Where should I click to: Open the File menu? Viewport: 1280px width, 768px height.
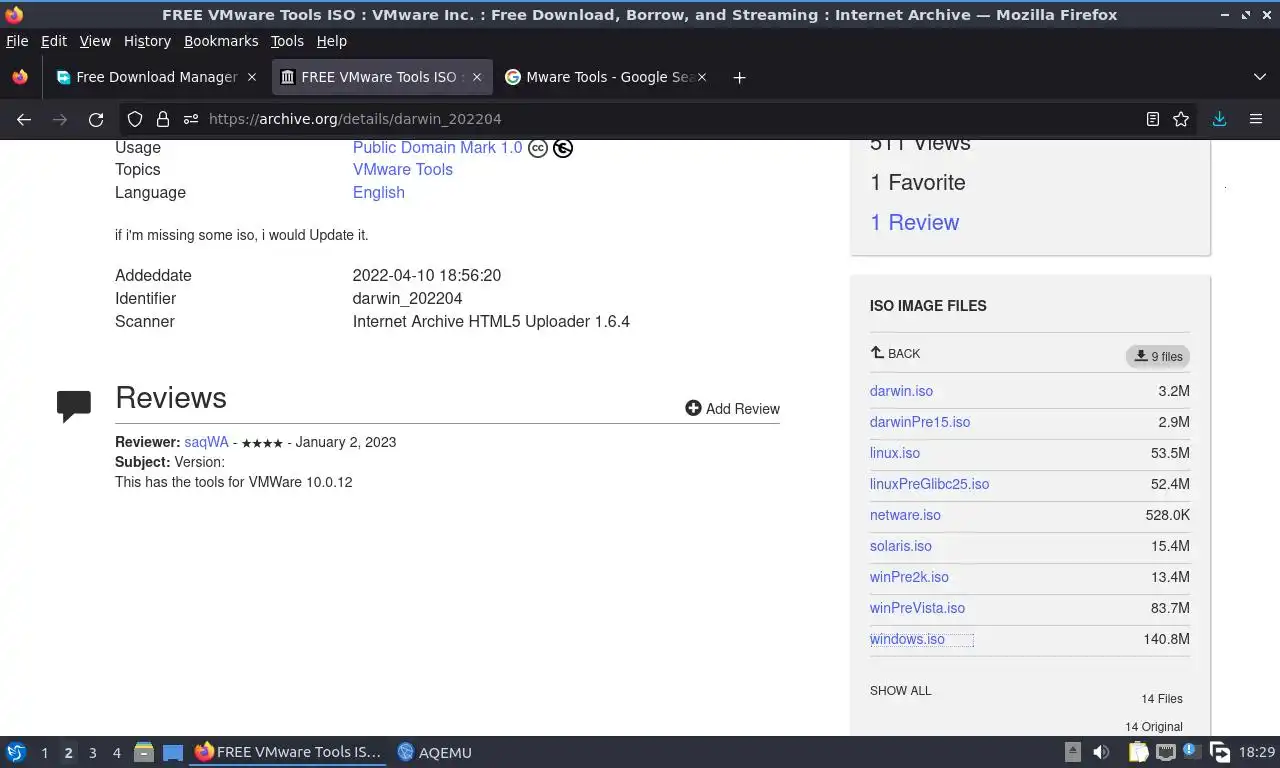[17, 41]
